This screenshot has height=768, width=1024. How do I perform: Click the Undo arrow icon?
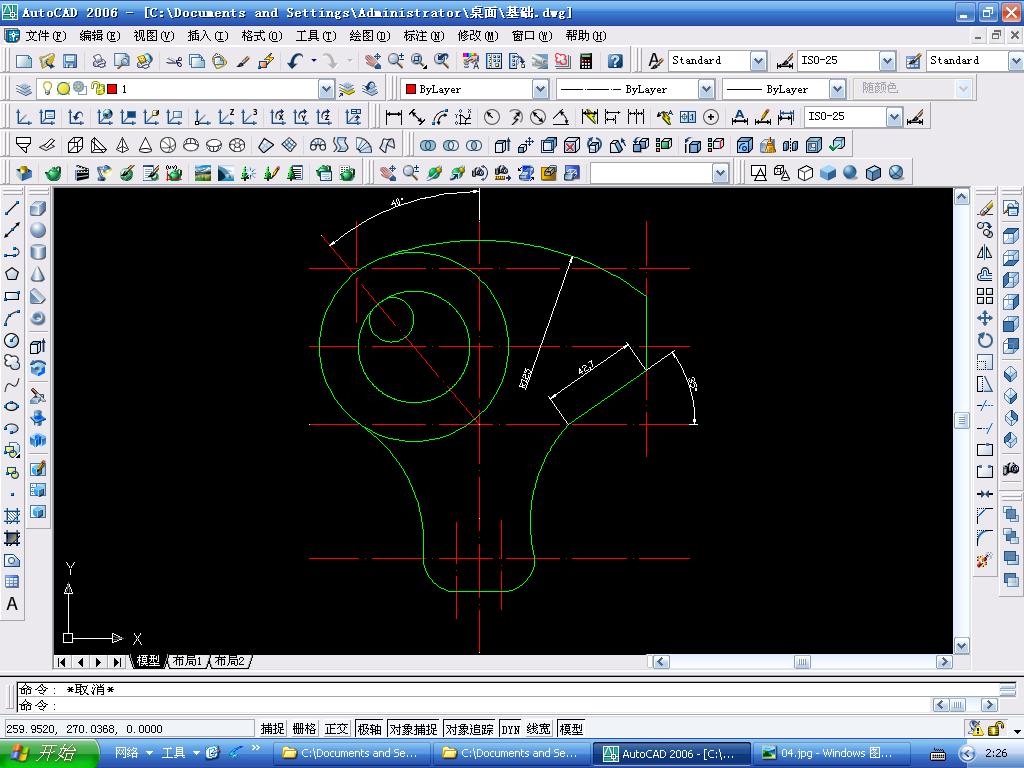point(295,61)
